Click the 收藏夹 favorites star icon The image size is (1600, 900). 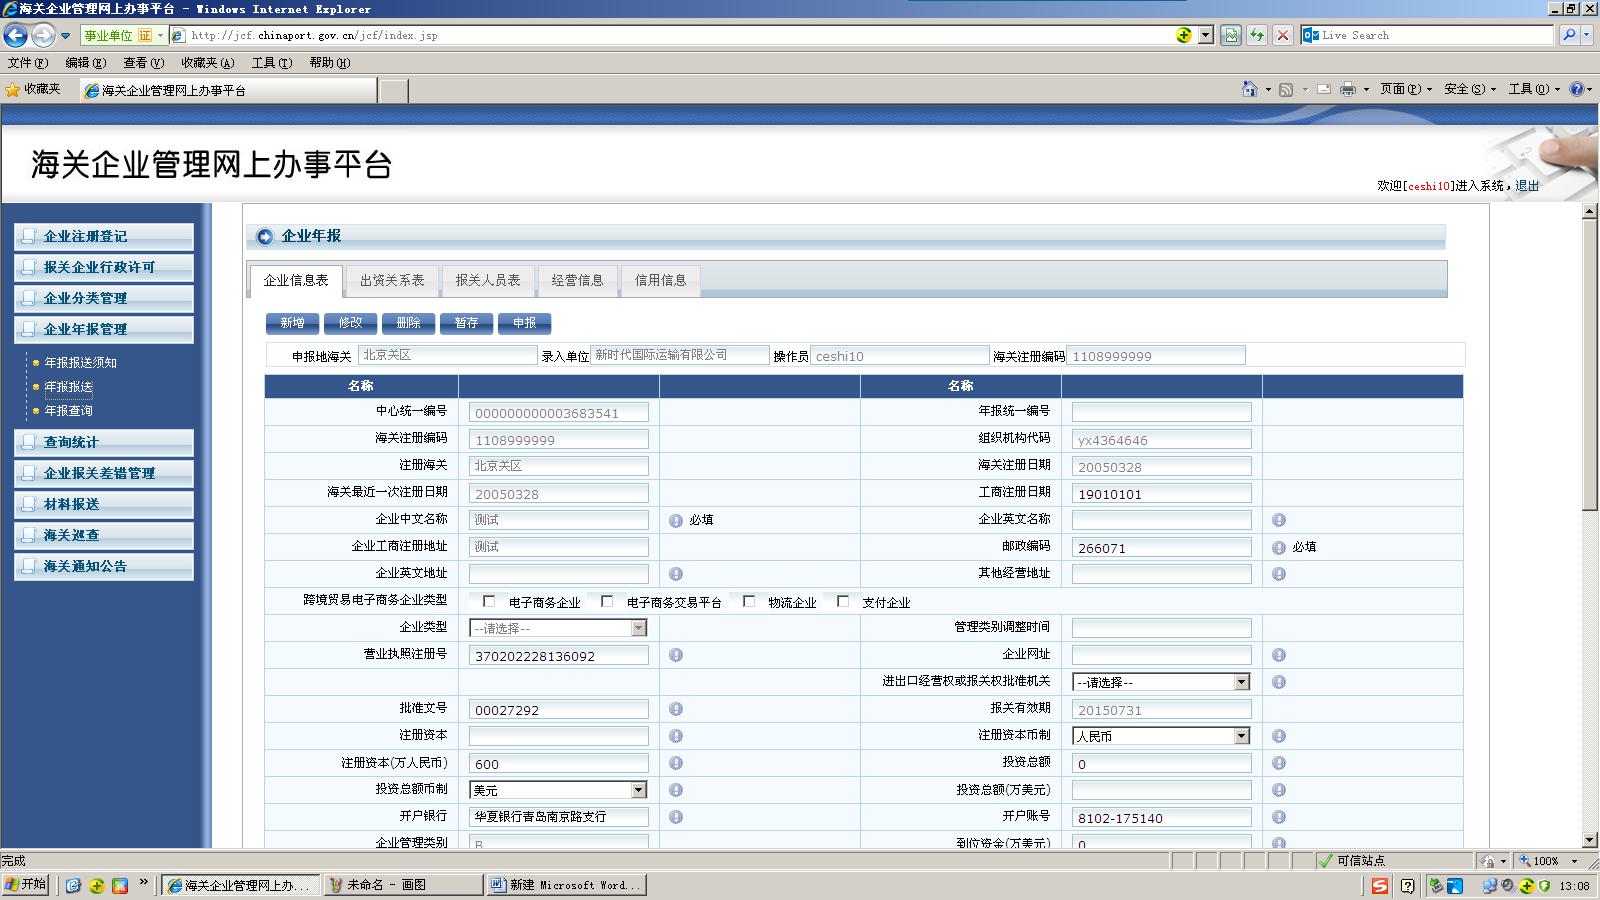click(13, 89)
